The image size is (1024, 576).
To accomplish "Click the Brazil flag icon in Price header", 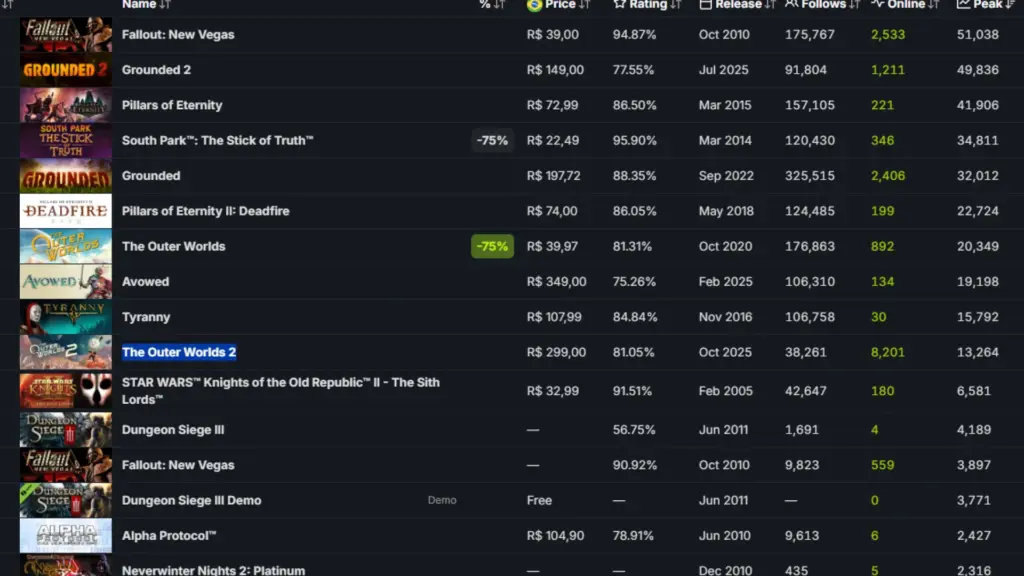I will [x=534, y=5].
